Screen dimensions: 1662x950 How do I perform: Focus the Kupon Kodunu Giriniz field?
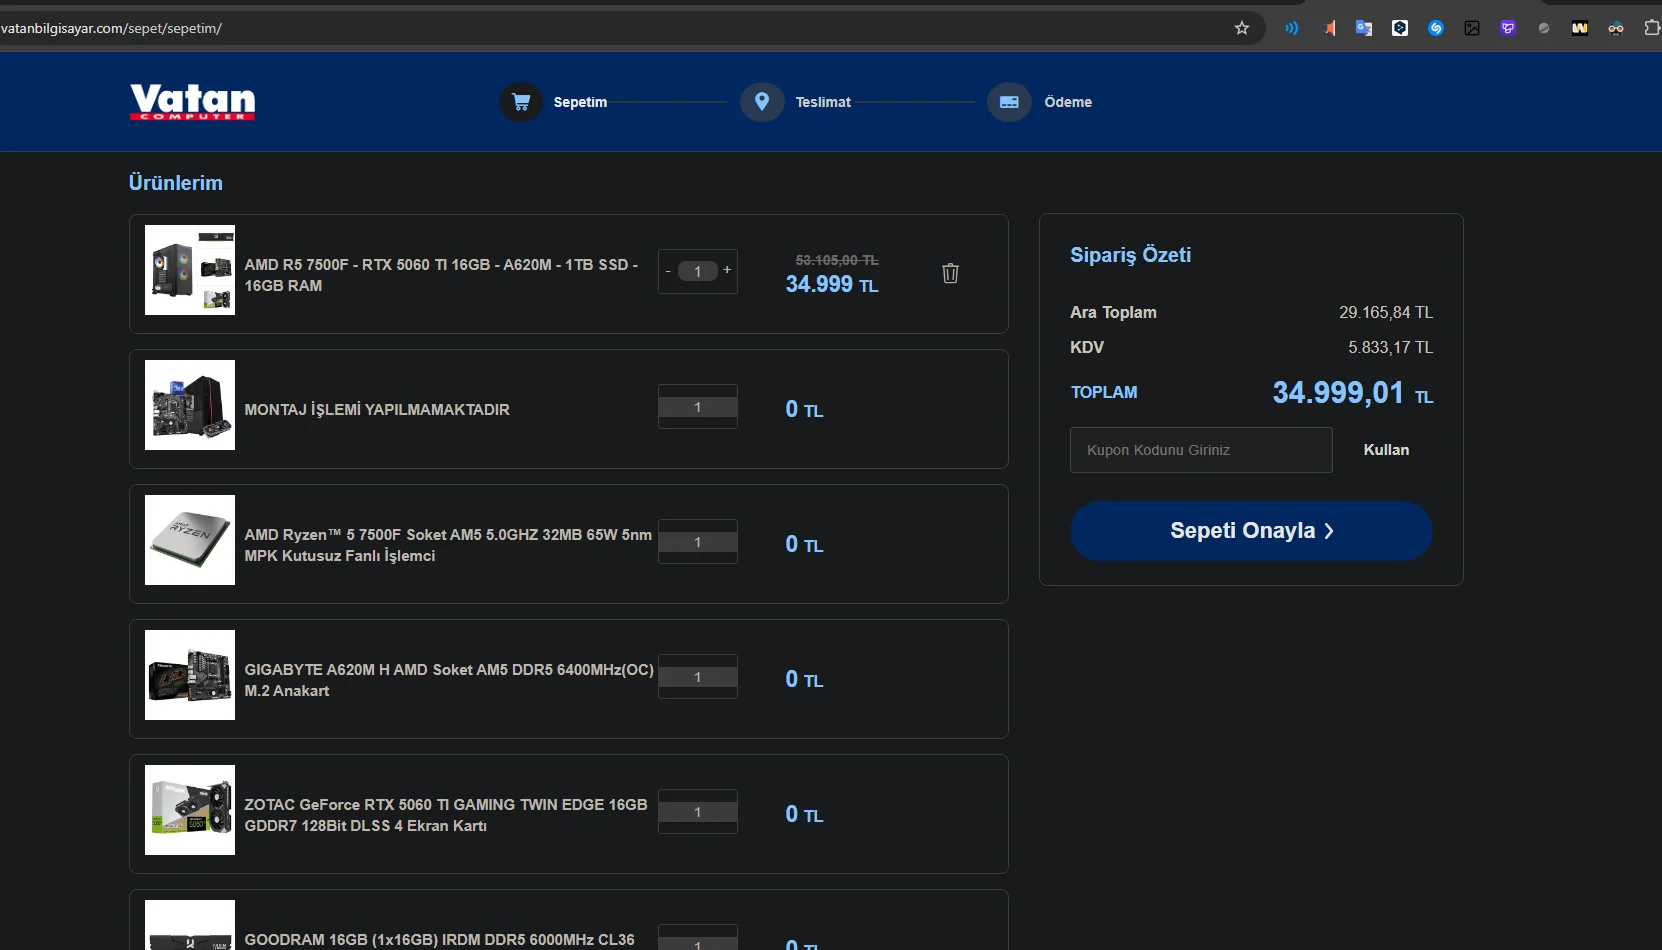point(1201,450)
